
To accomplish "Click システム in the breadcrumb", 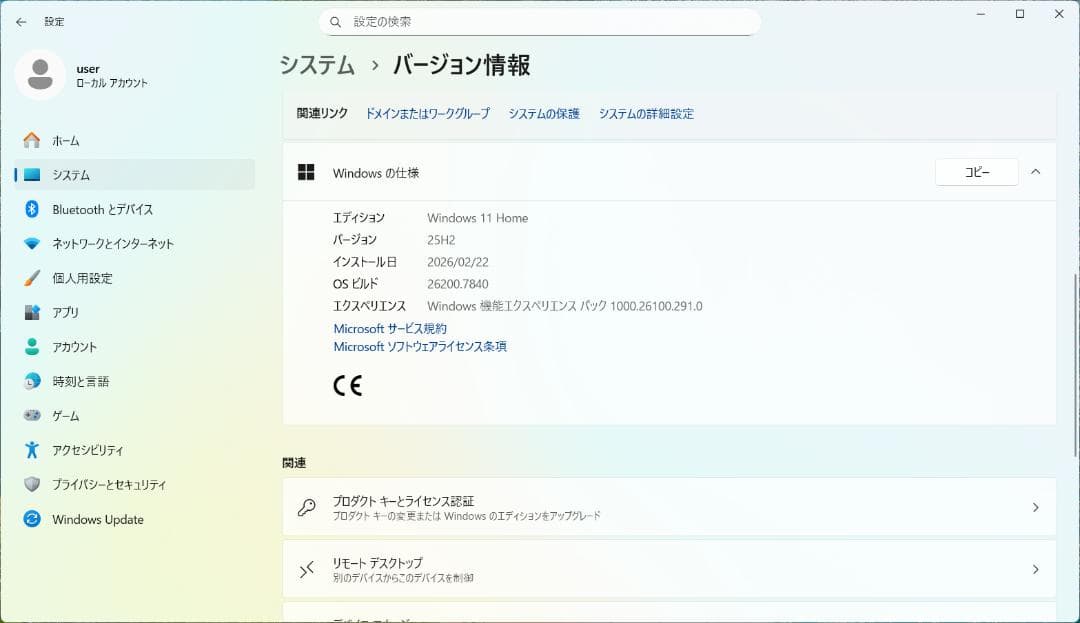I will click(x=318, y=65).
